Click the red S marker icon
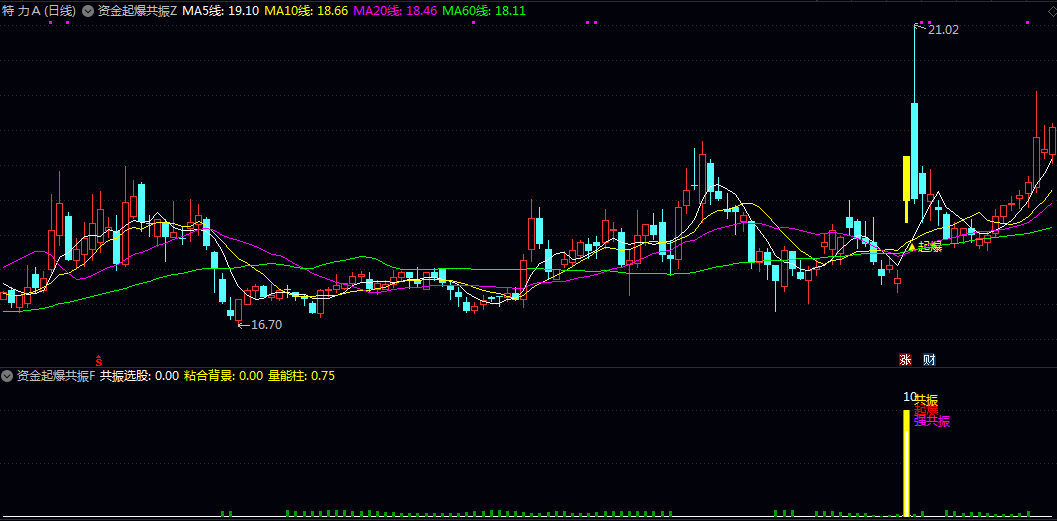The height and width of the screenshot is (521, 1057). point(98,359)
